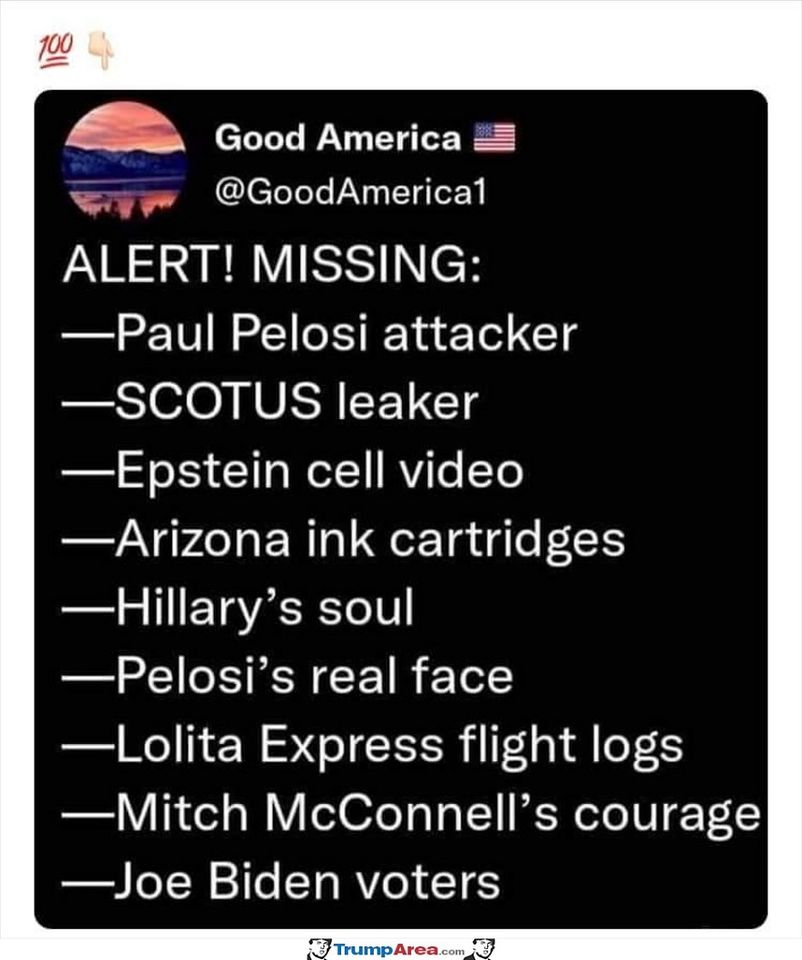Click the Pelosi's real face line
802x960 pixels.
[x=288, y=677]
